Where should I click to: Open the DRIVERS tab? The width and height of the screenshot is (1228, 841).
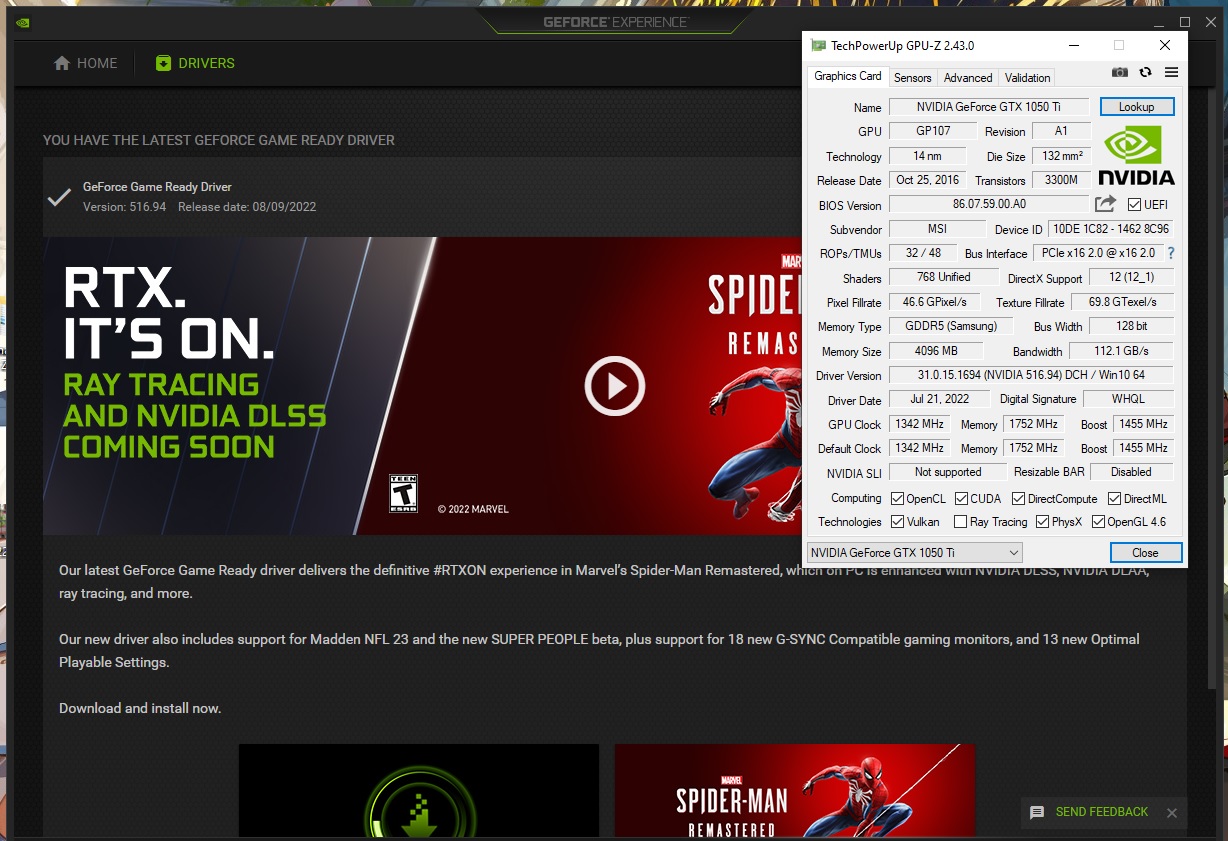(x=195, y=63)
